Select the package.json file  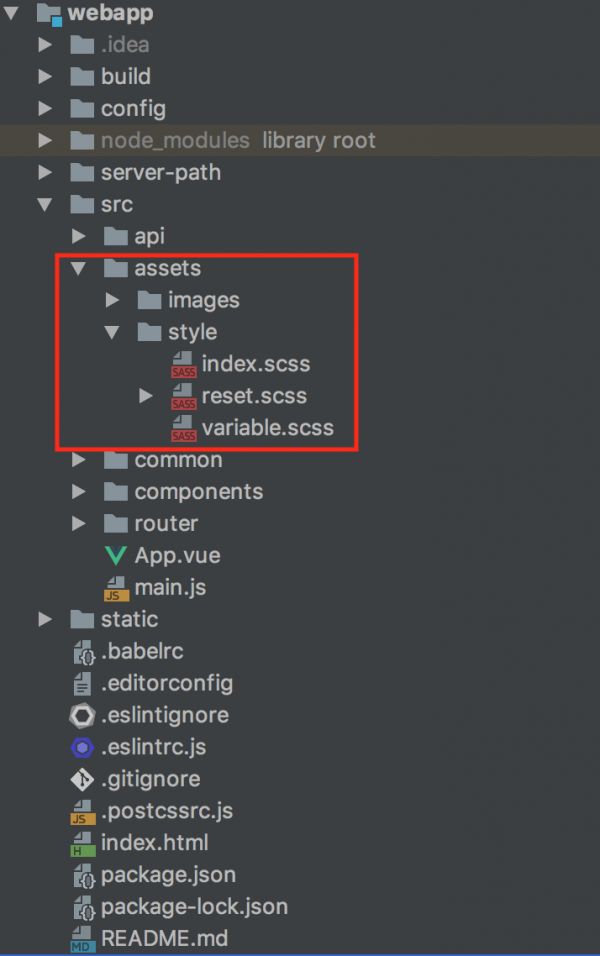[x=168, y=875]
